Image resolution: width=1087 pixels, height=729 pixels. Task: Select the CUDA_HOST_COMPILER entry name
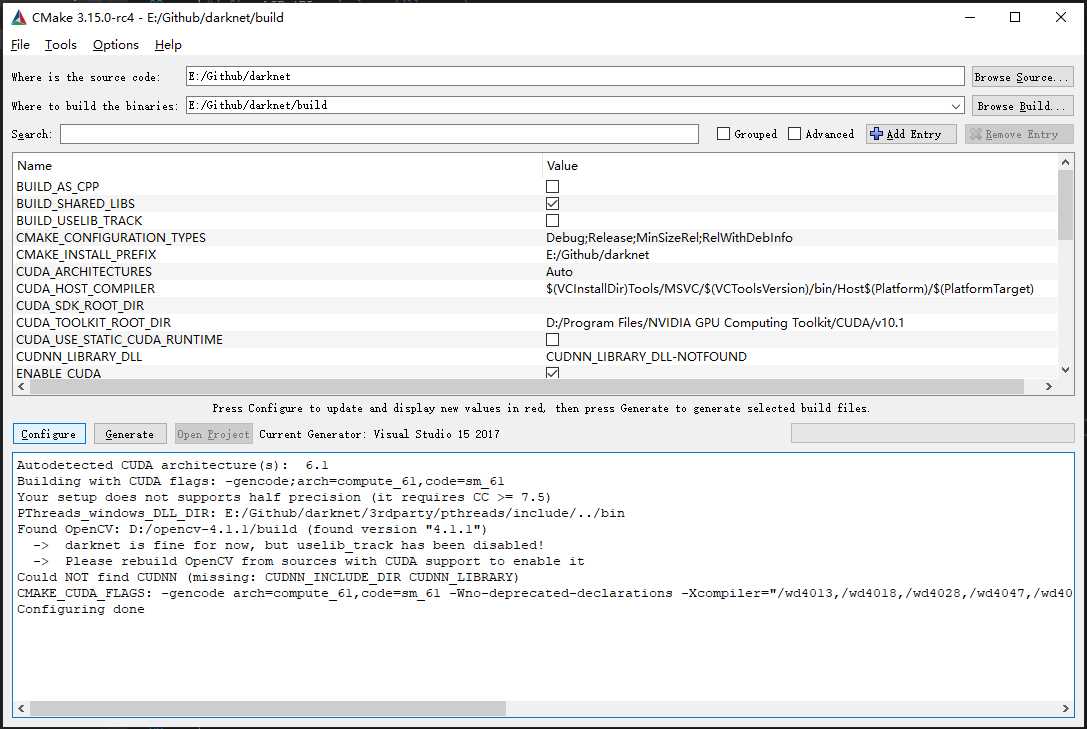(85, 288)
